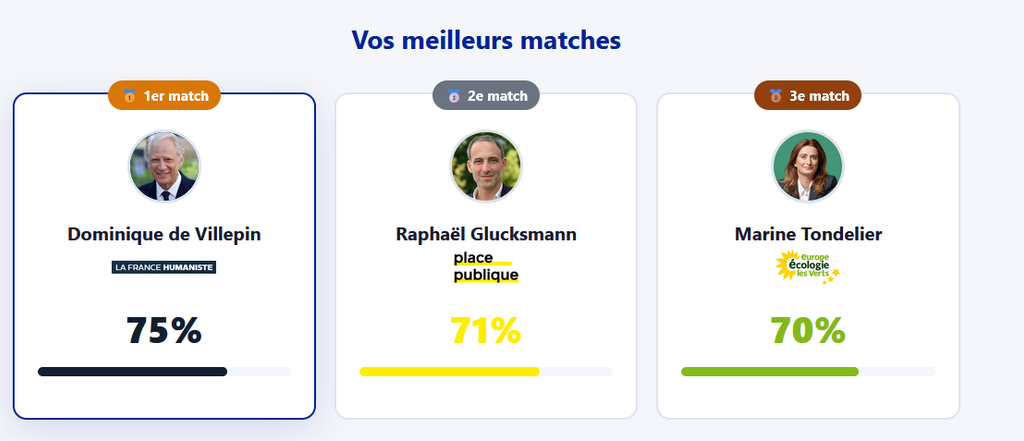Click the green 70% progress bar

(770, 372)
